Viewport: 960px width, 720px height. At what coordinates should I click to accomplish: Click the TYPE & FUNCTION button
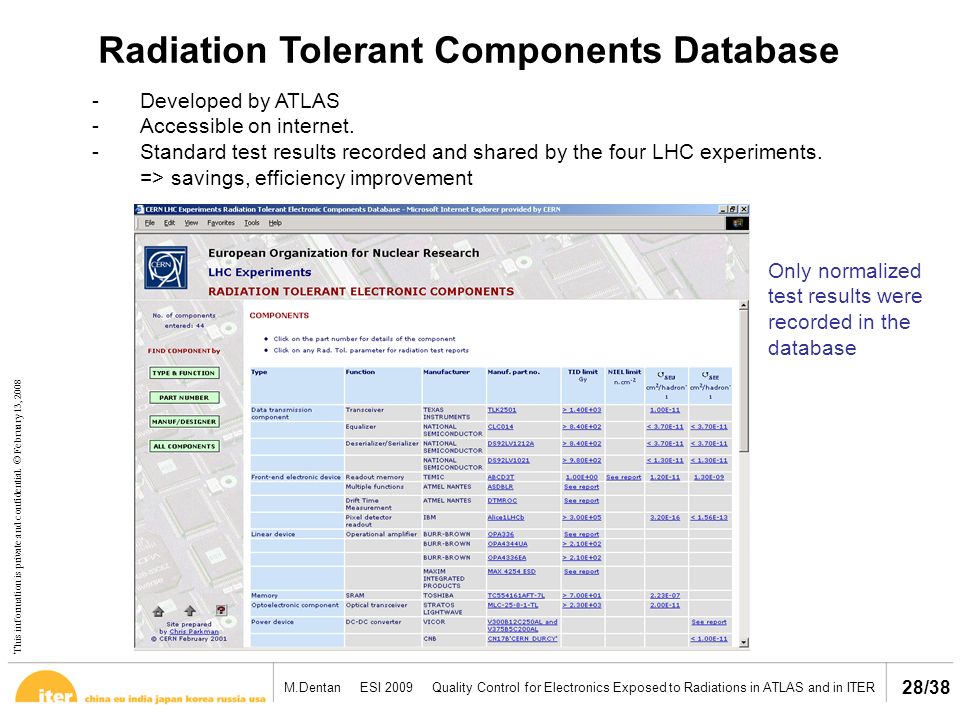click(x=184, y=373)
